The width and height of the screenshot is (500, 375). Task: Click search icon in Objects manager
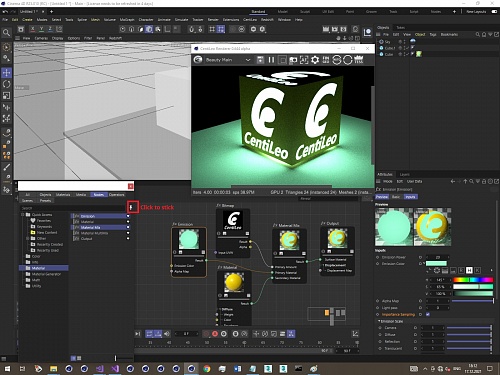[478, 34]
